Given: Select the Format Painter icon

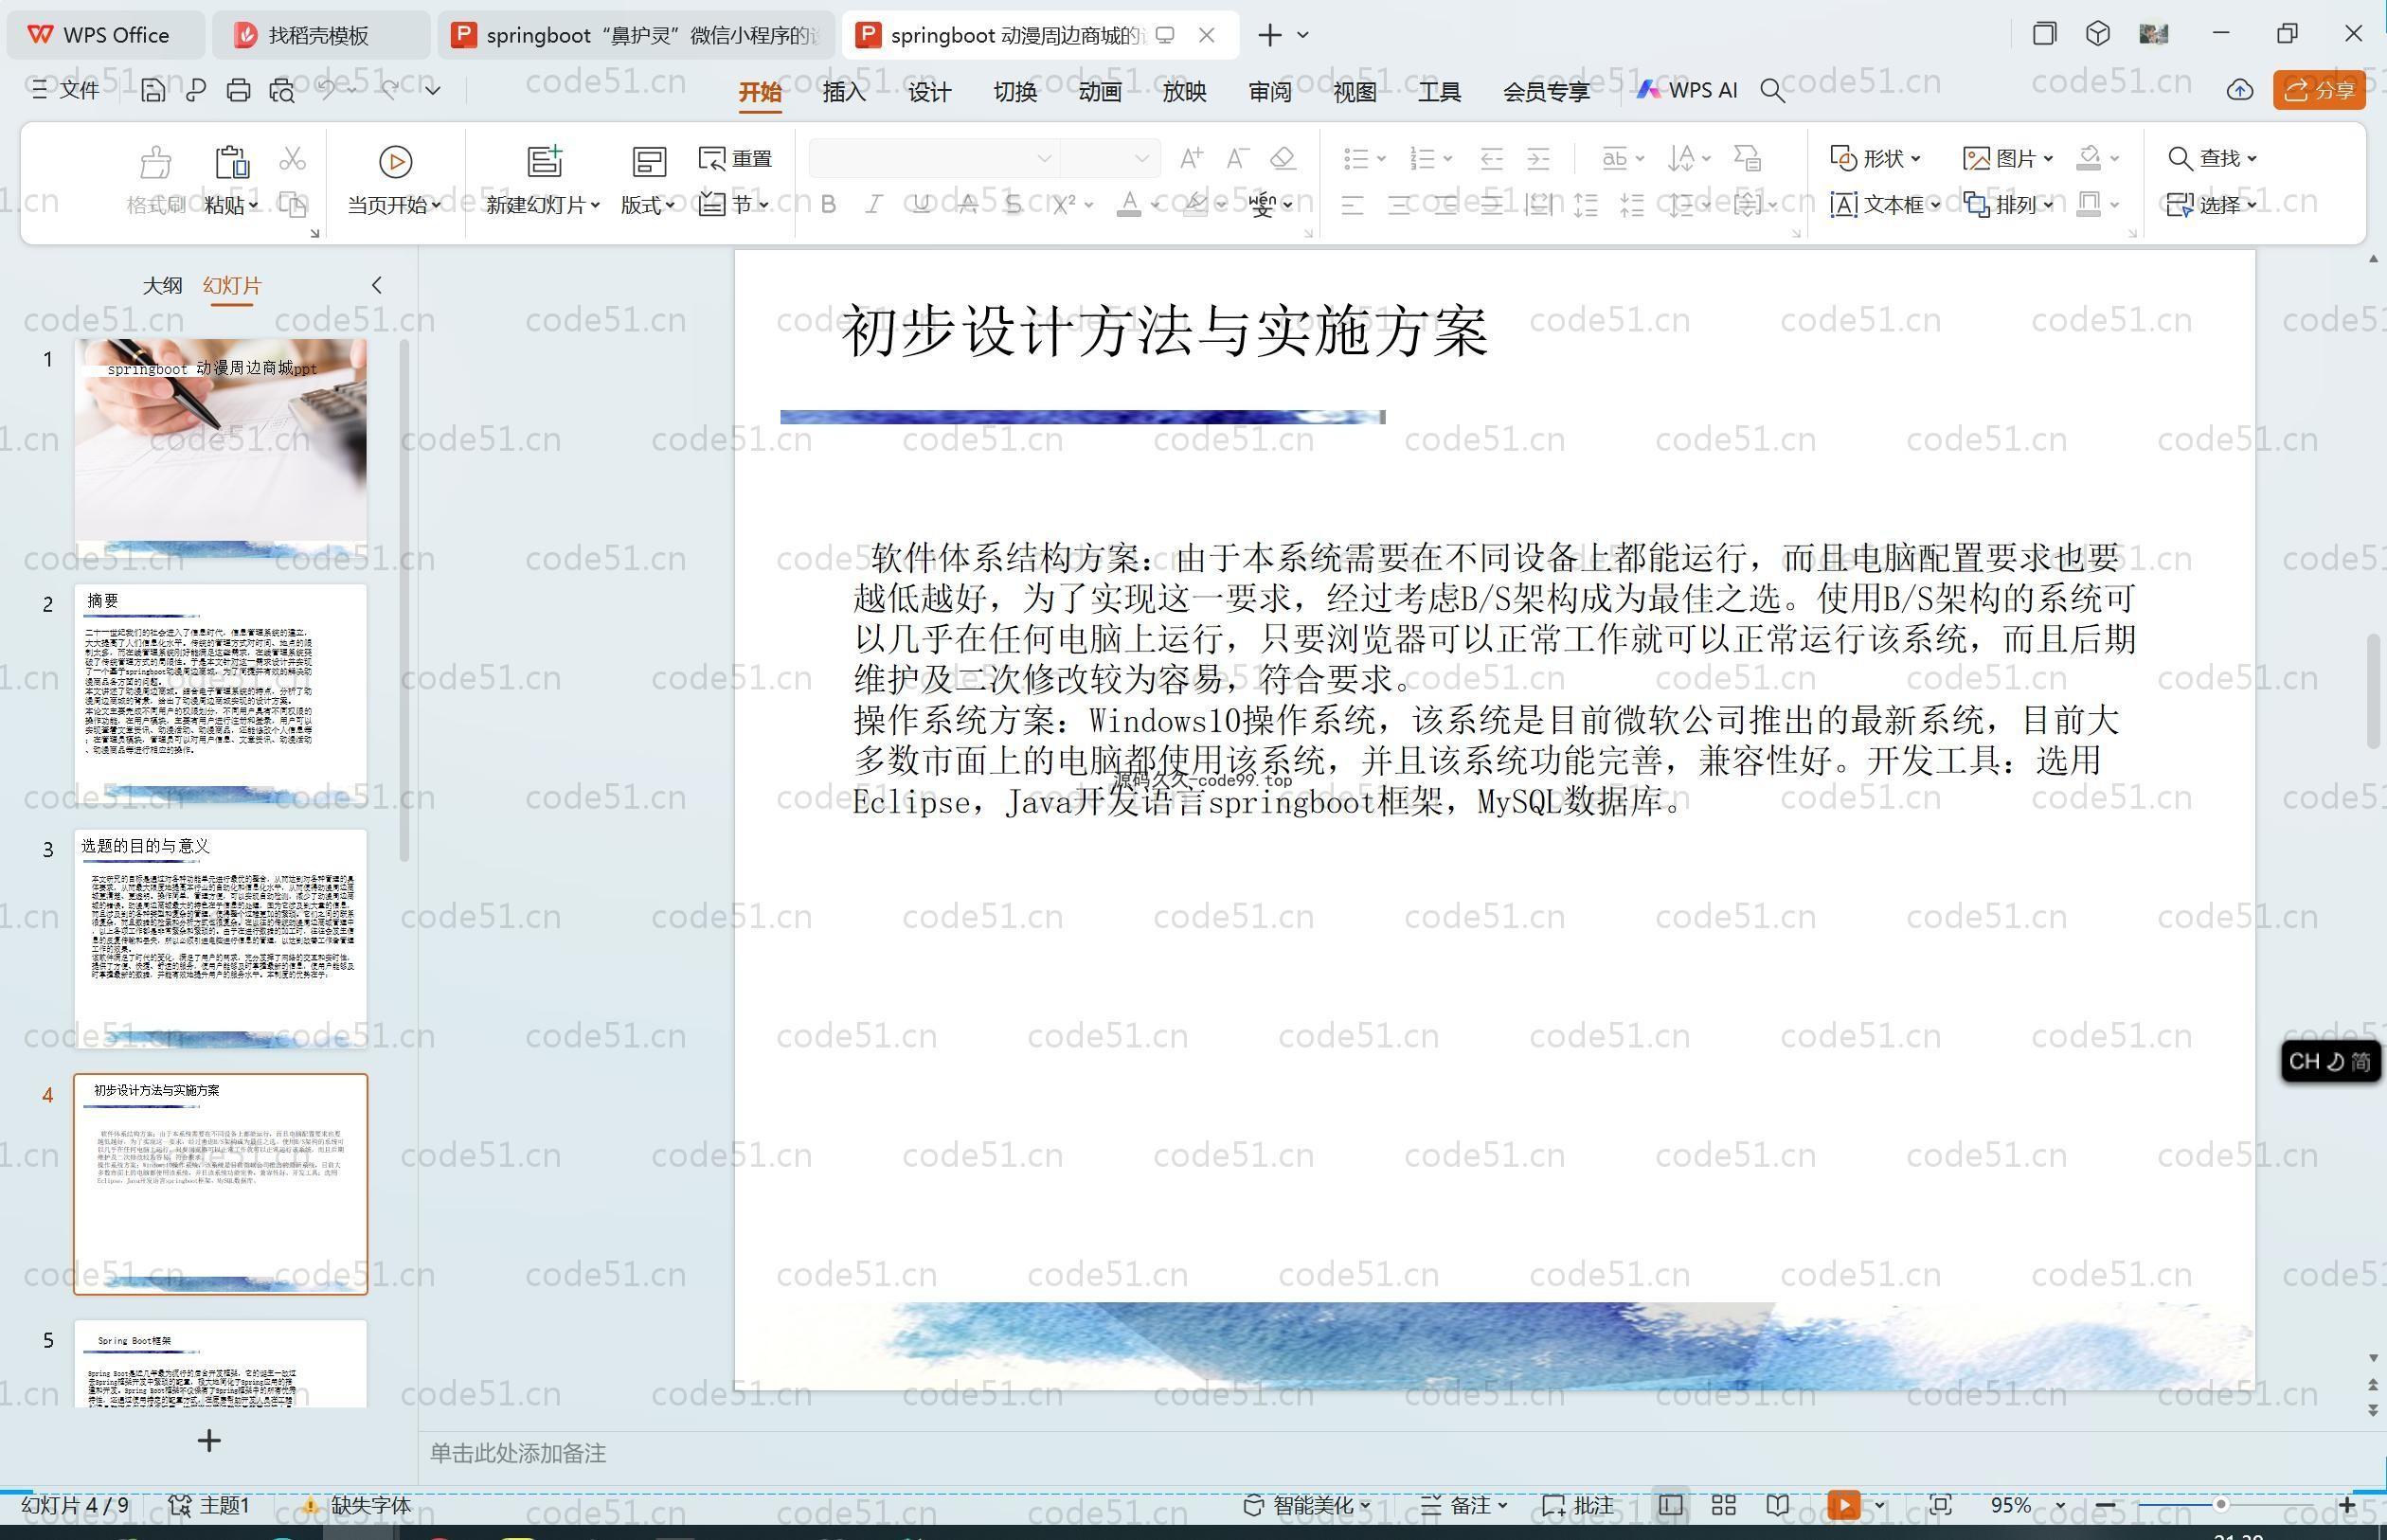Looking at the screenshot, I should tap(156, 161).
